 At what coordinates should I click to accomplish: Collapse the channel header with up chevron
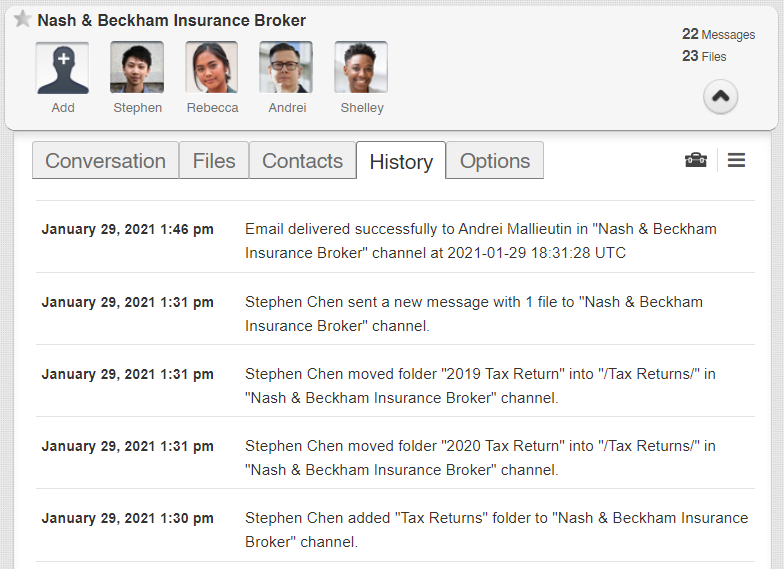point(720,97)
